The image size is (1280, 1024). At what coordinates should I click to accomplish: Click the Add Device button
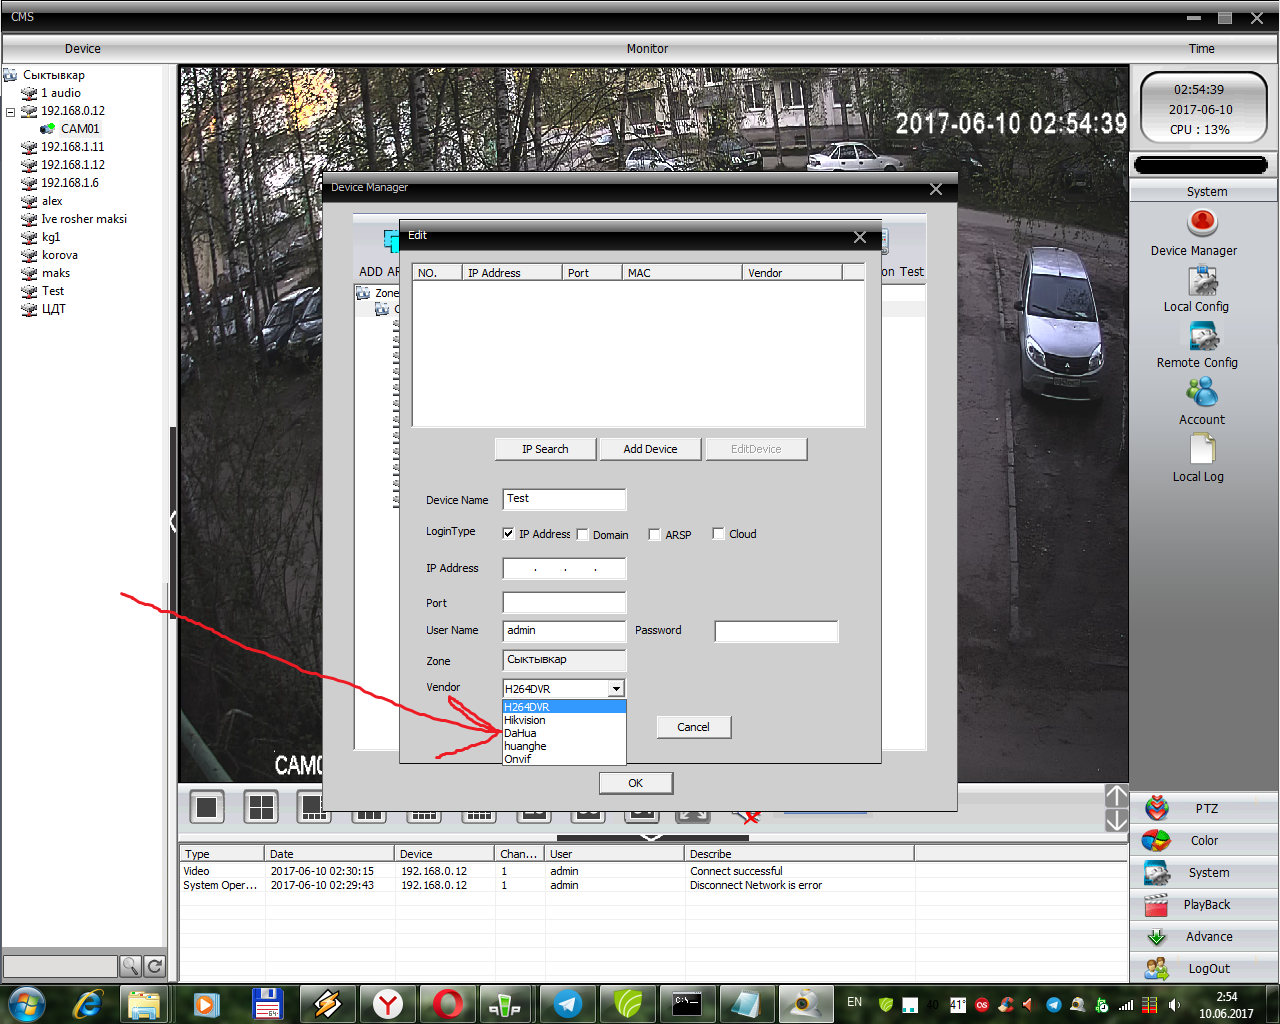(x=650, y=449)
